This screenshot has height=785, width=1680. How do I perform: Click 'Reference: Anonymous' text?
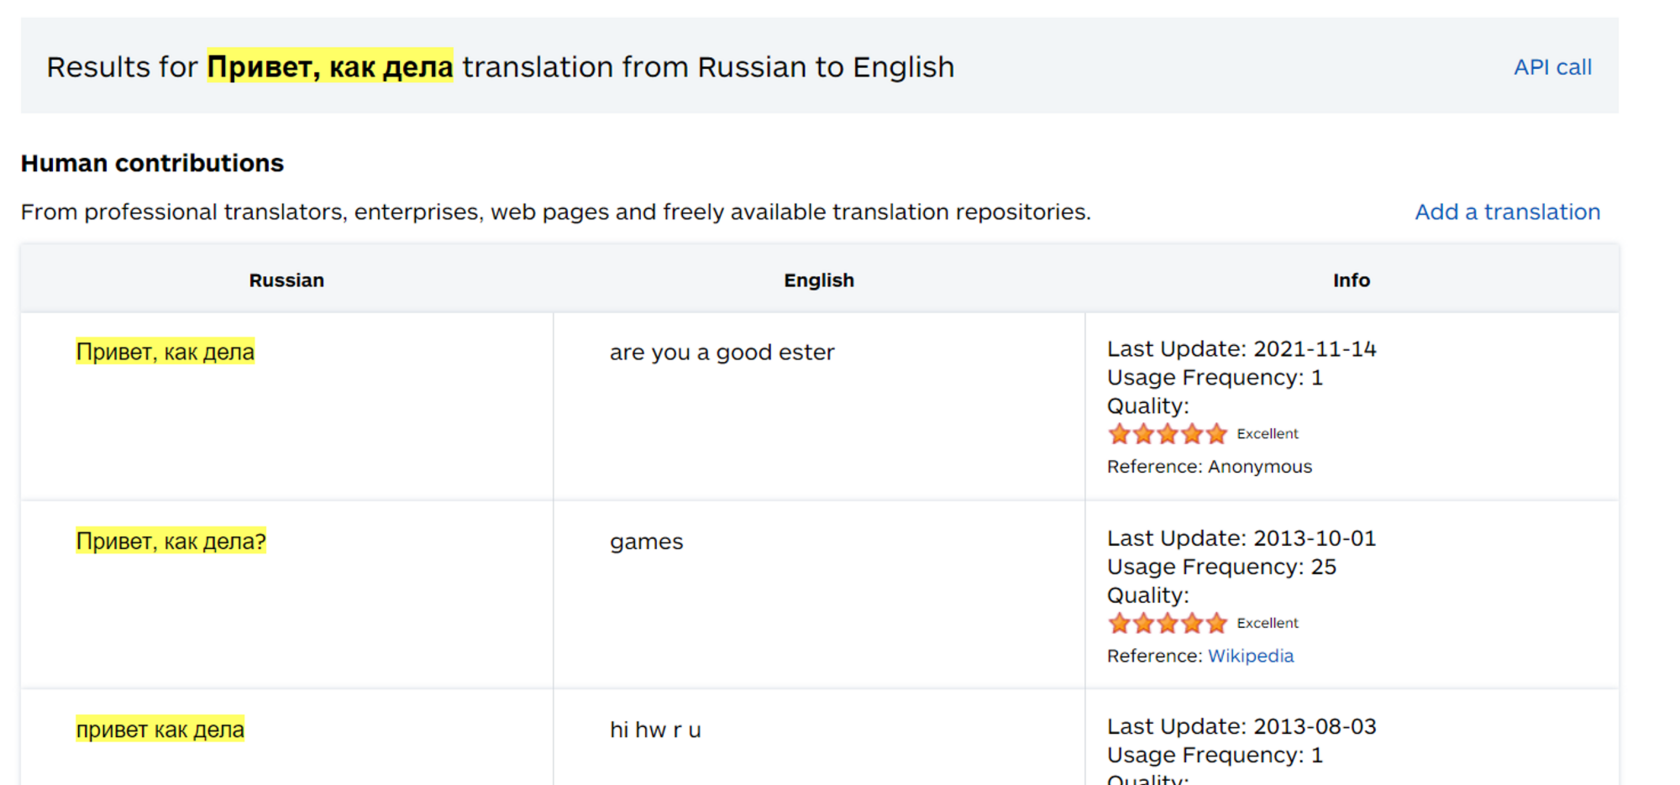1209,467
